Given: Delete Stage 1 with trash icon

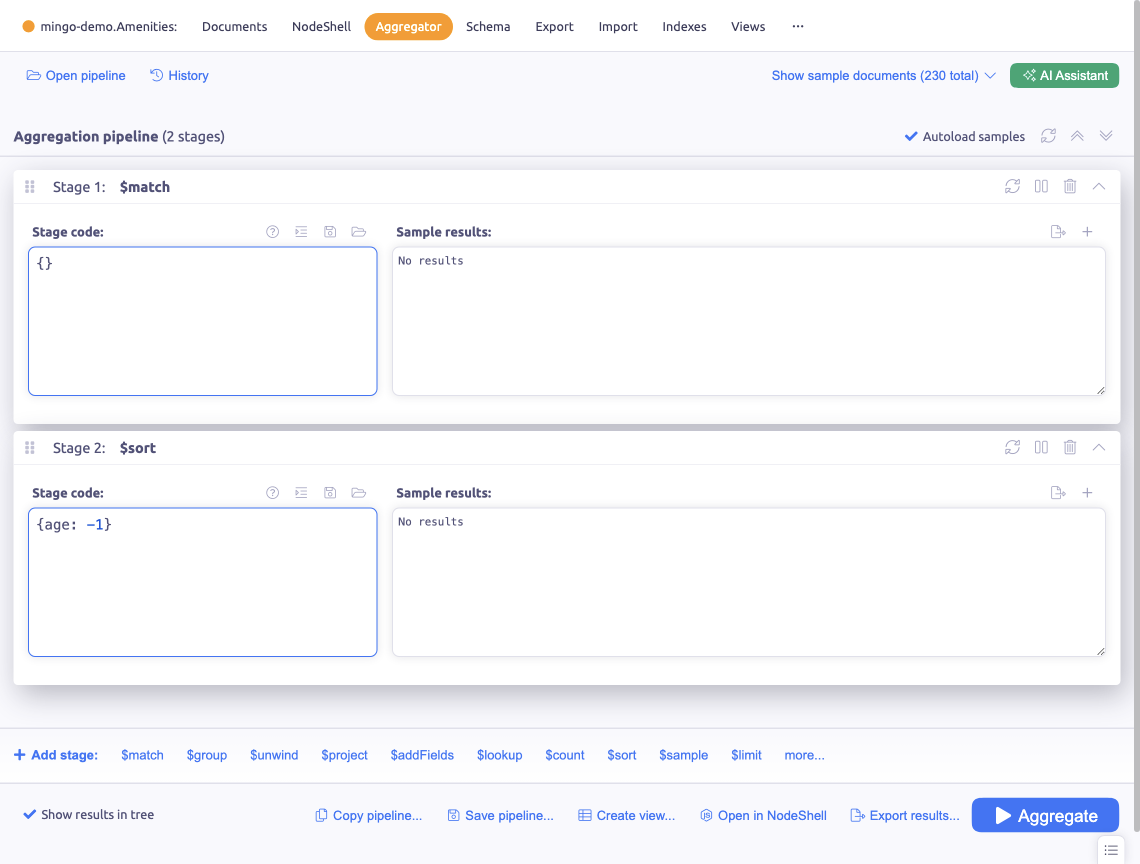Looking at the screenshot, I should tap(1070, 187).
